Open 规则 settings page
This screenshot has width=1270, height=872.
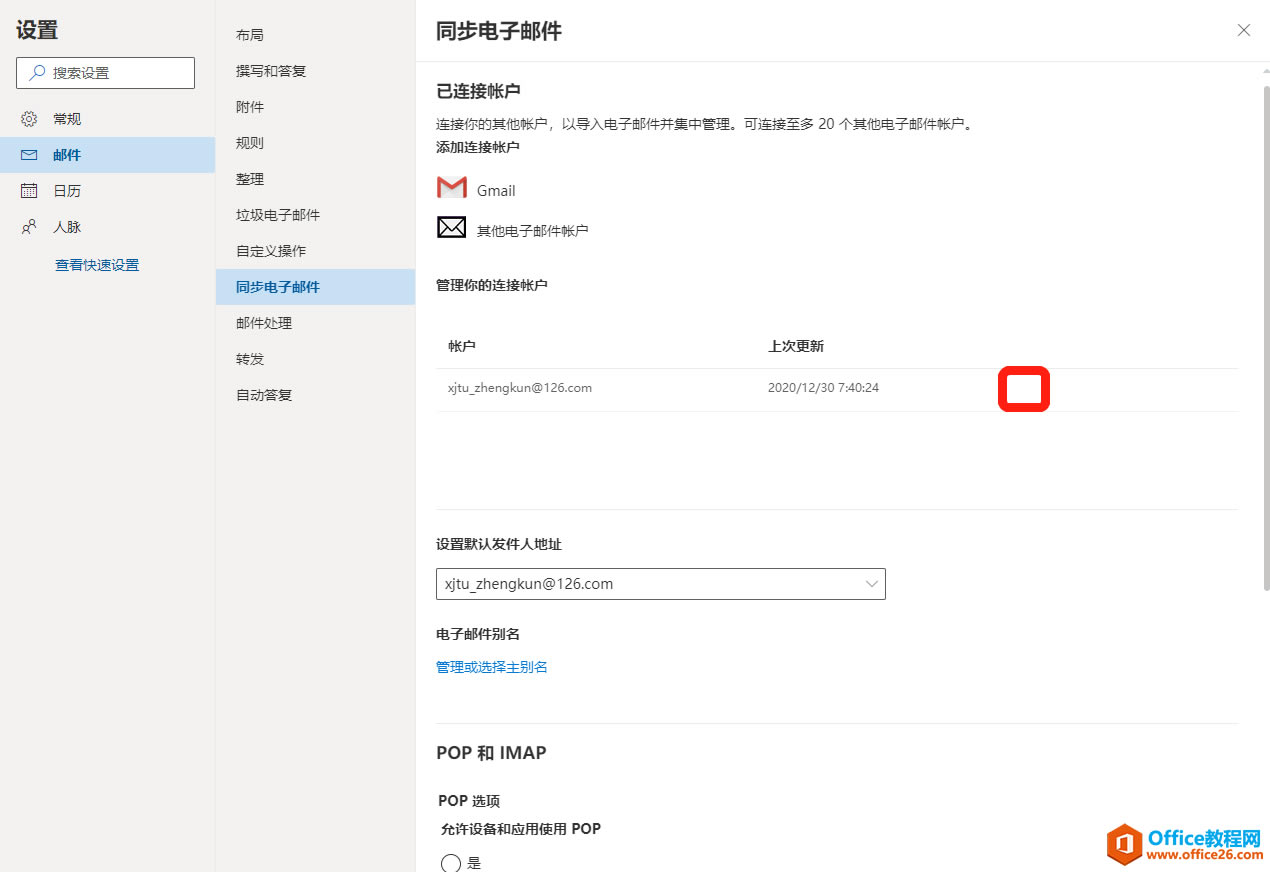click(315, 143)
